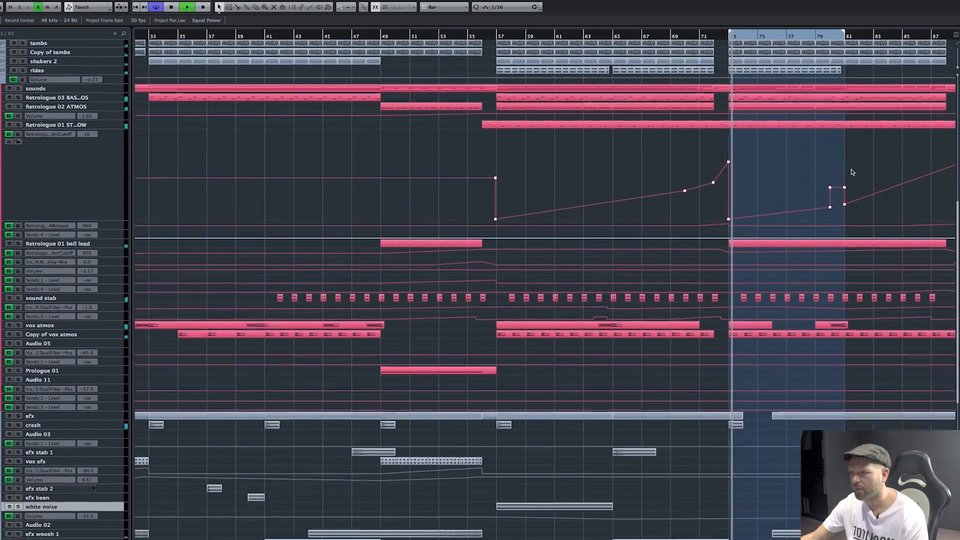Image resolution: width=960 pixels, height=540 pixels.
Task: Solo the white noise track
Action: [x=18, y=507]
